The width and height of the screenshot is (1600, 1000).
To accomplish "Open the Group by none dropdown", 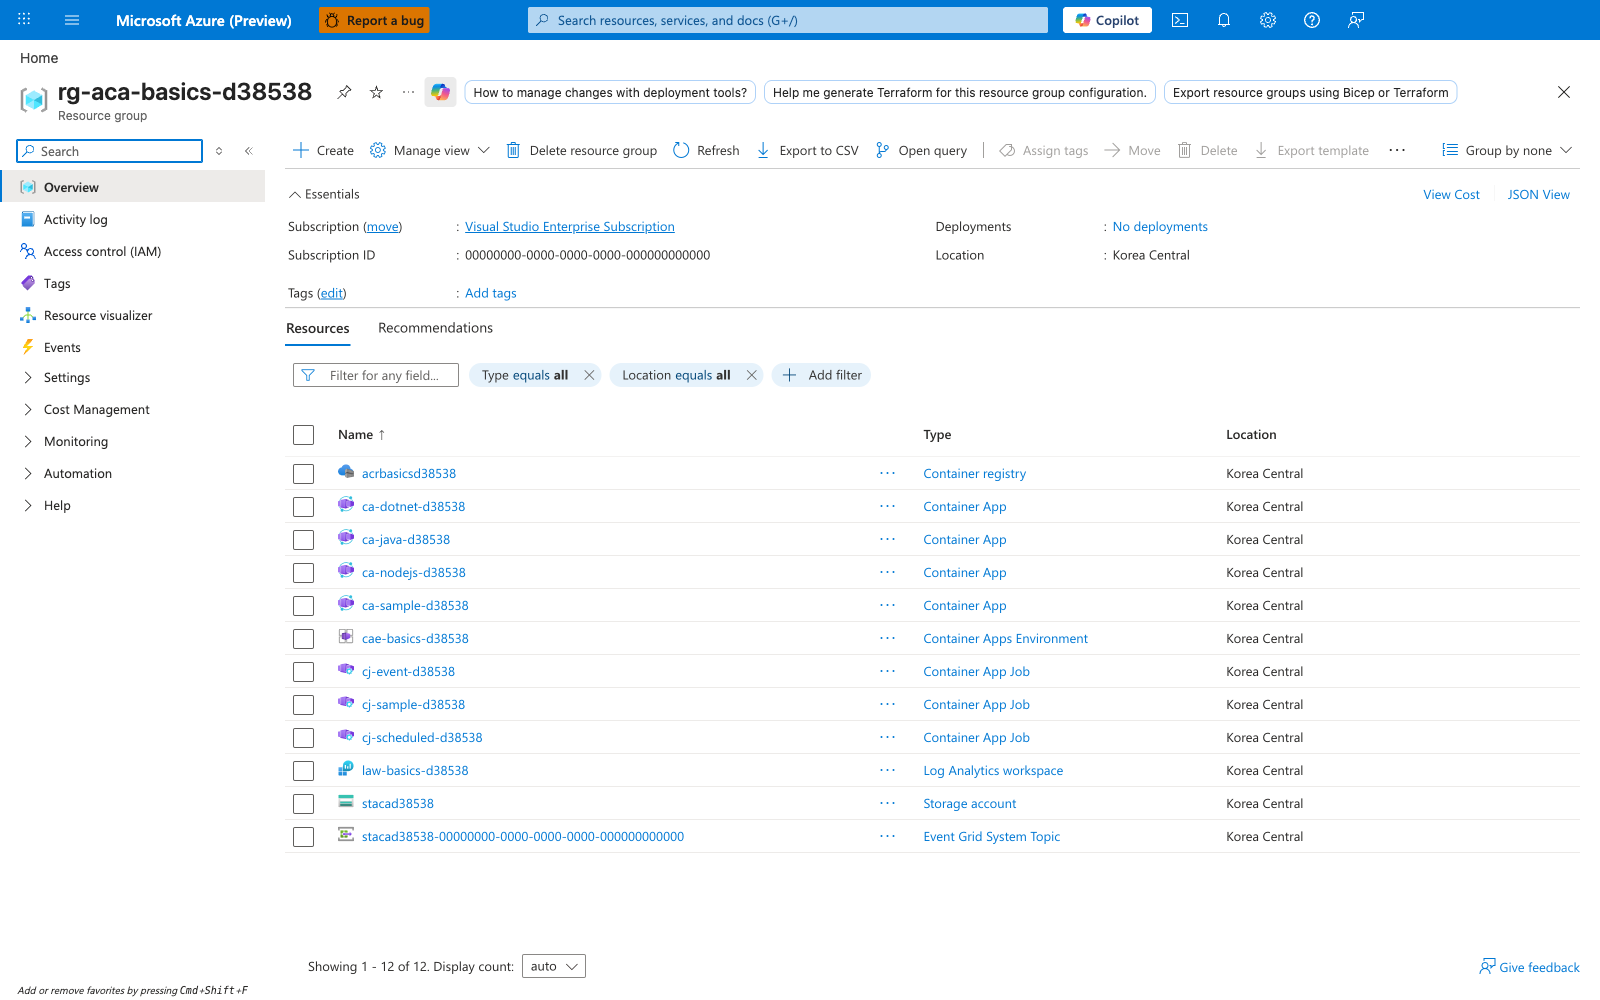I will [1507, 150].
